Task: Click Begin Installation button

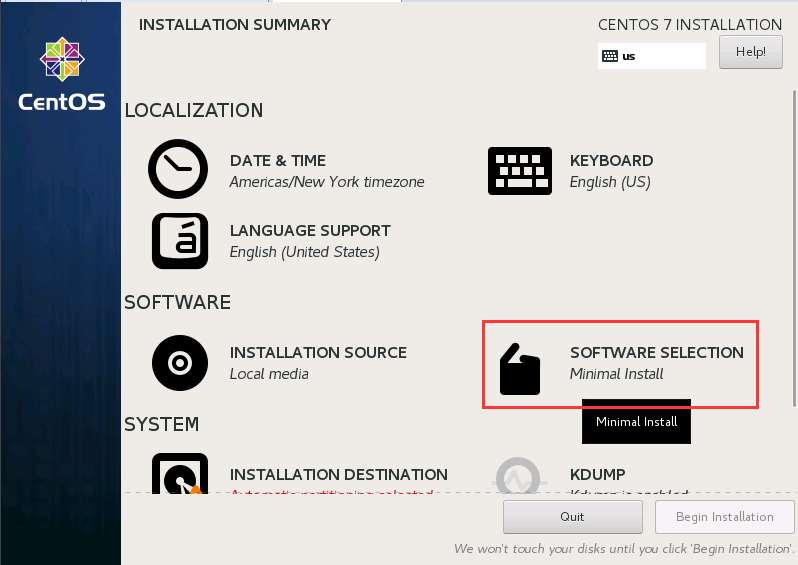Action: 724,517
